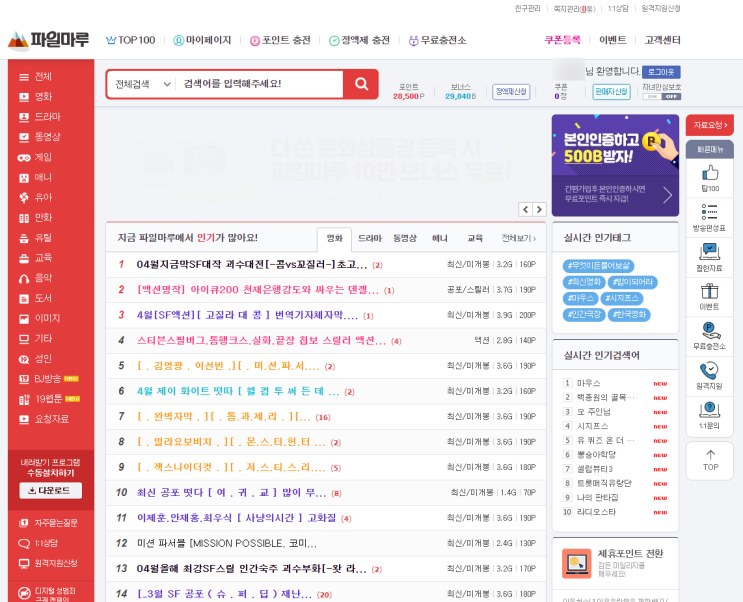Screen dimensions: 743x602
Task: Click the 쿠폰등록 link
Action: (x=562, y=40)
